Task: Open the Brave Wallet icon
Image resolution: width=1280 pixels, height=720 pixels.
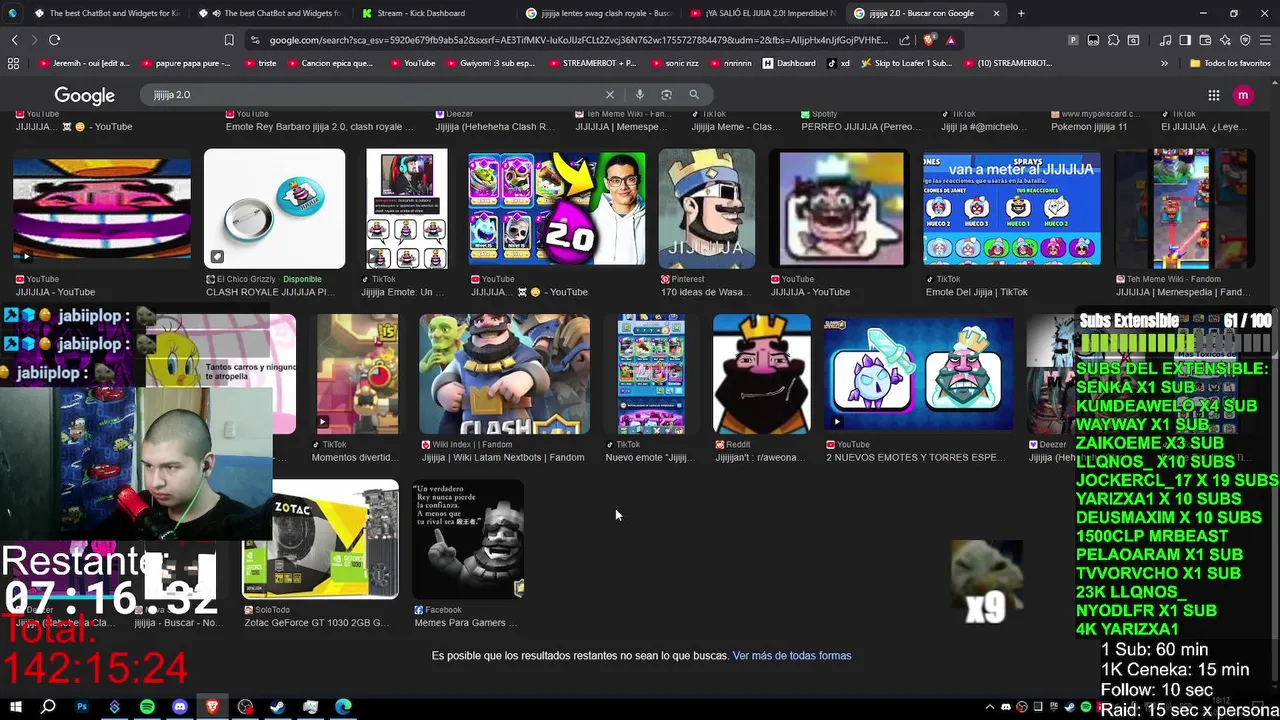Action: [x=1205, y=40]
